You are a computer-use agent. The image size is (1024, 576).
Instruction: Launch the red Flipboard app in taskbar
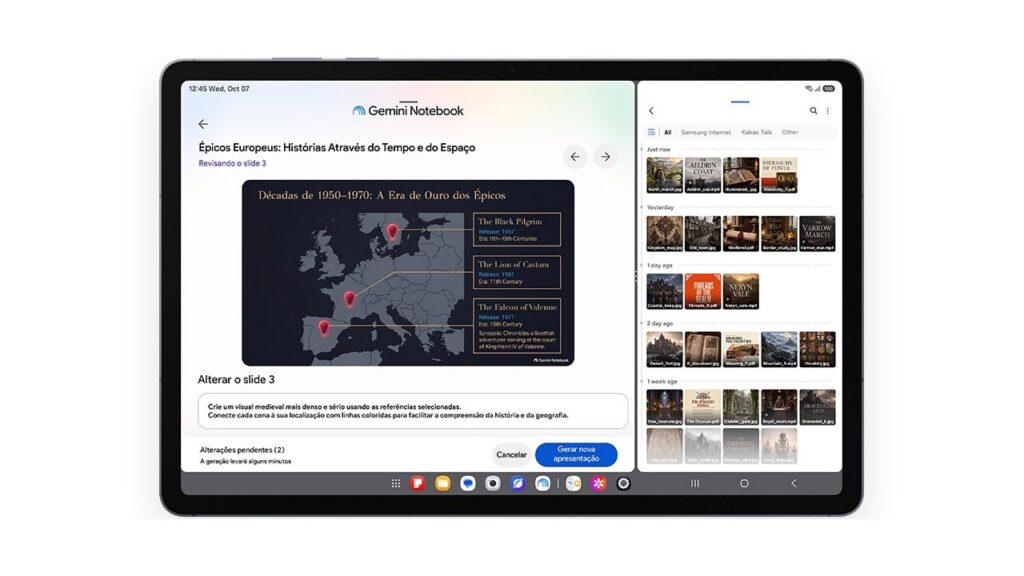click(x=418, y=483)
